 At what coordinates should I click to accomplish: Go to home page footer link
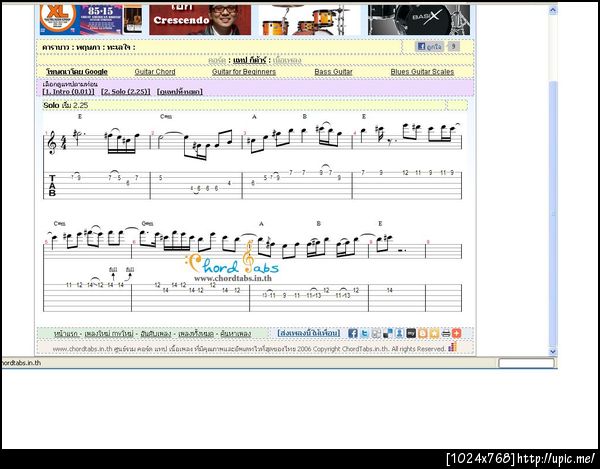coord(67,334)
